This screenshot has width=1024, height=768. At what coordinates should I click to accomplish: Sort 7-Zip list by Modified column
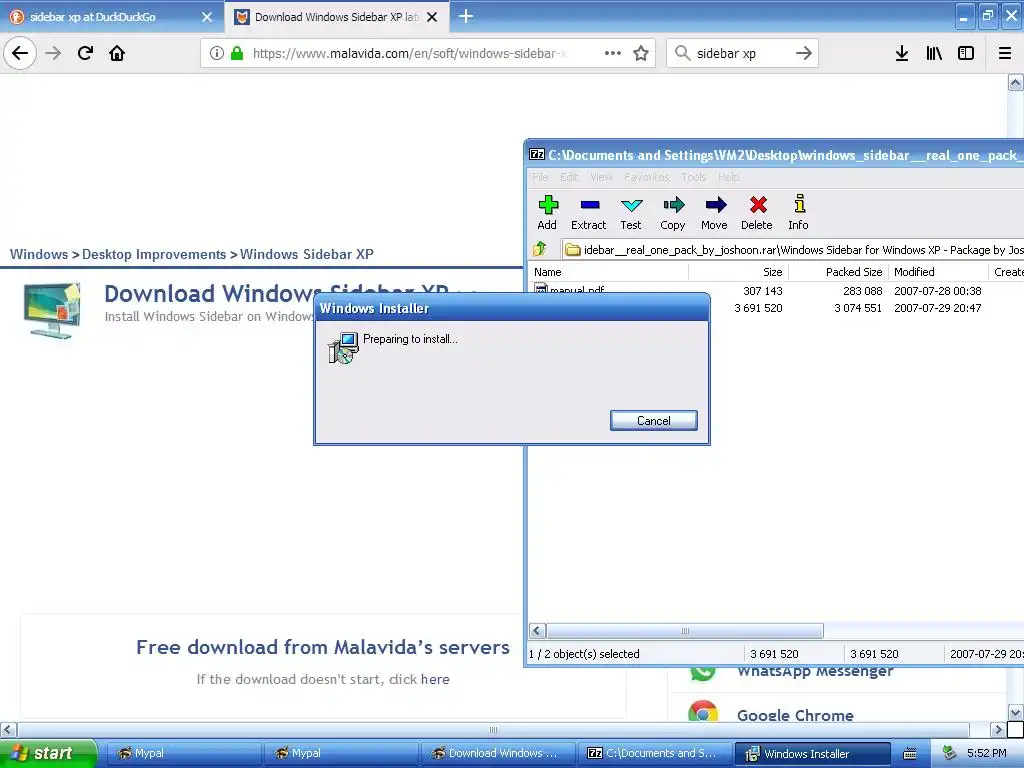click(938, 272)
